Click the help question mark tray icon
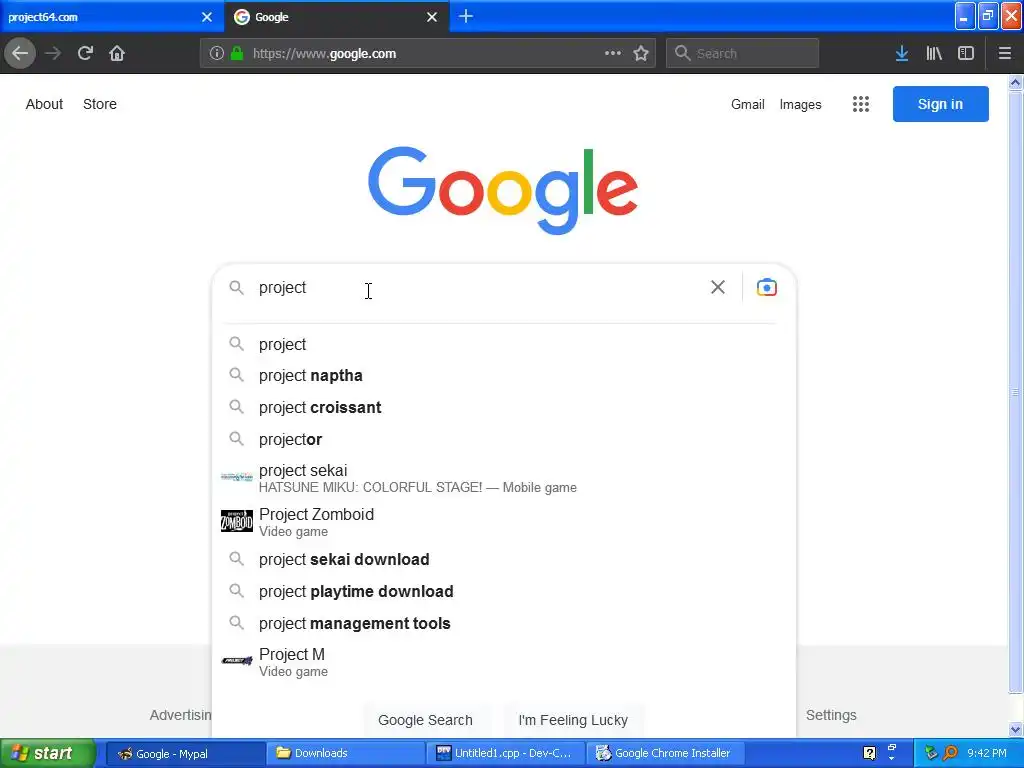 point(869,753)
